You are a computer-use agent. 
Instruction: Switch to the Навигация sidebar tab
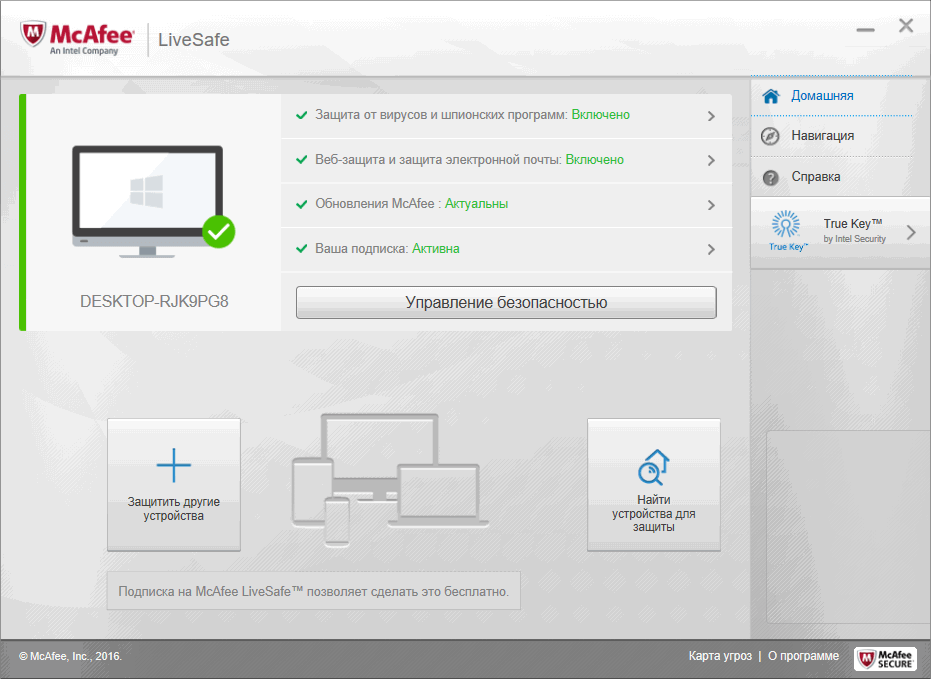coord(824,135)
